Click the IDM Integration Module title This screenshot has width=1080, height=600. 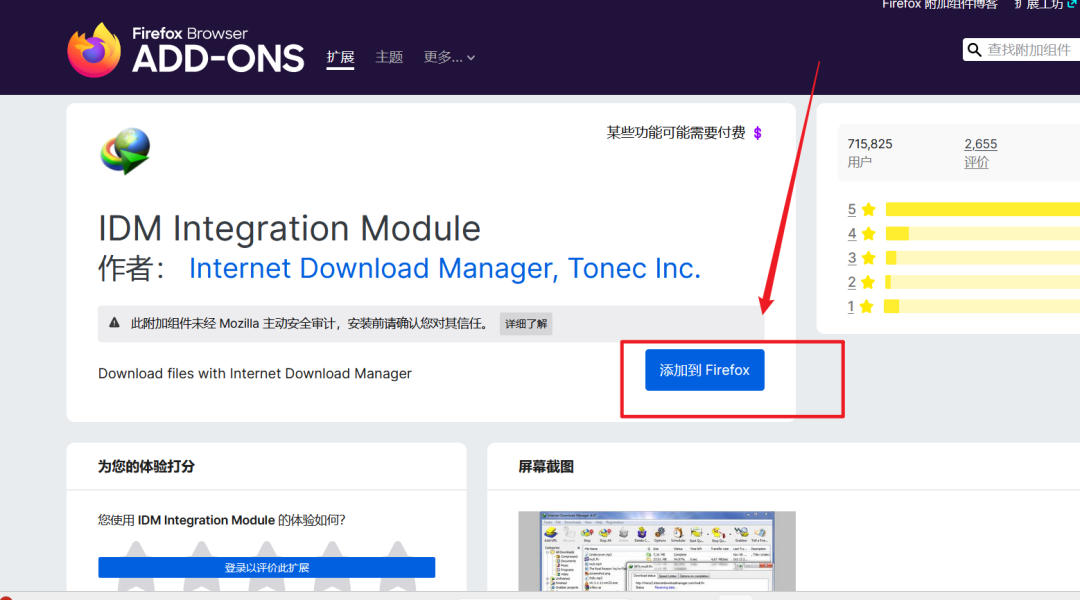click(289, 228)
